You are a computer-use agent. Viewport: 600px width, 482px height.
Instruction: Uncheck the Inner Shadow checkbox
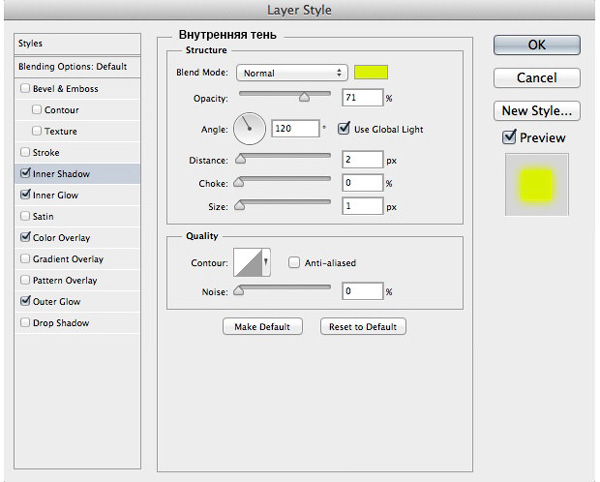25,173
